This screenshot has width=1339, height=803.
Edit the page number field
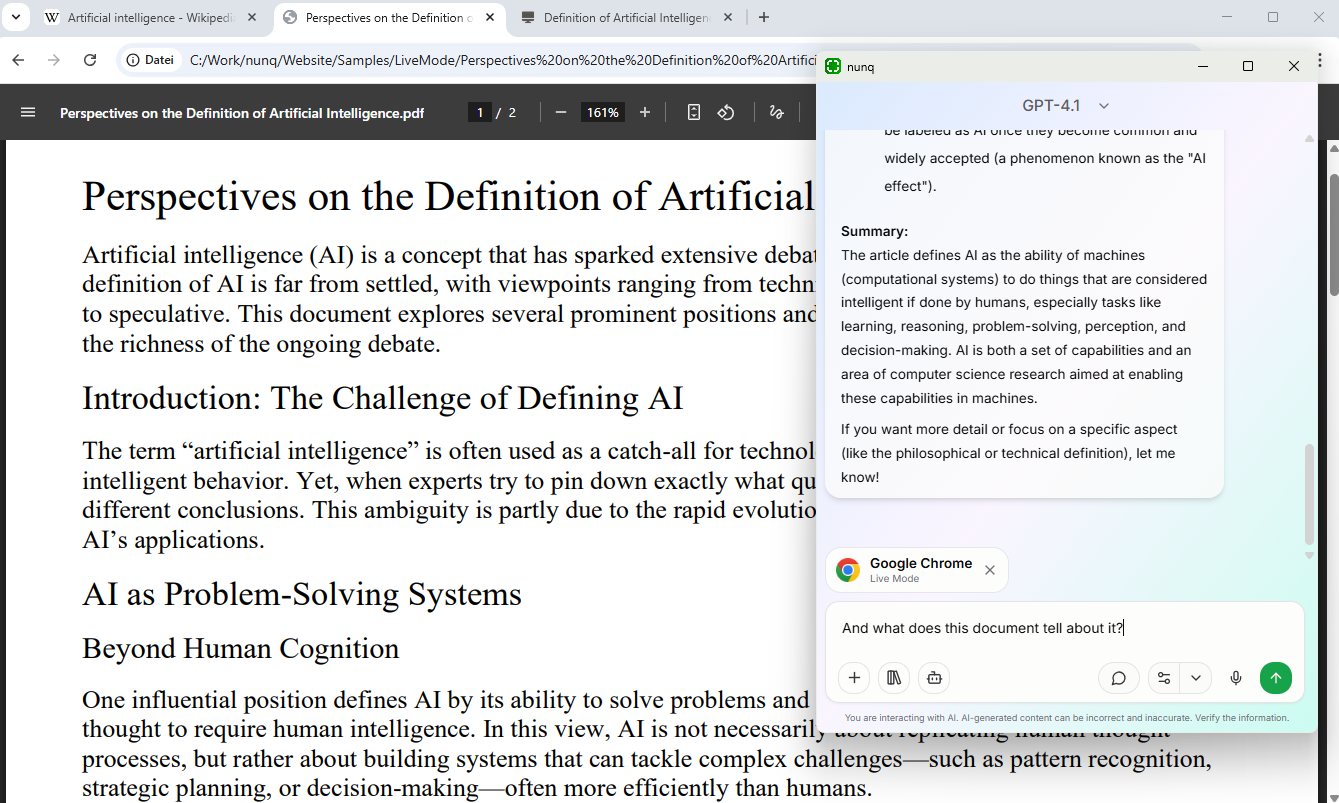(480, 112)
